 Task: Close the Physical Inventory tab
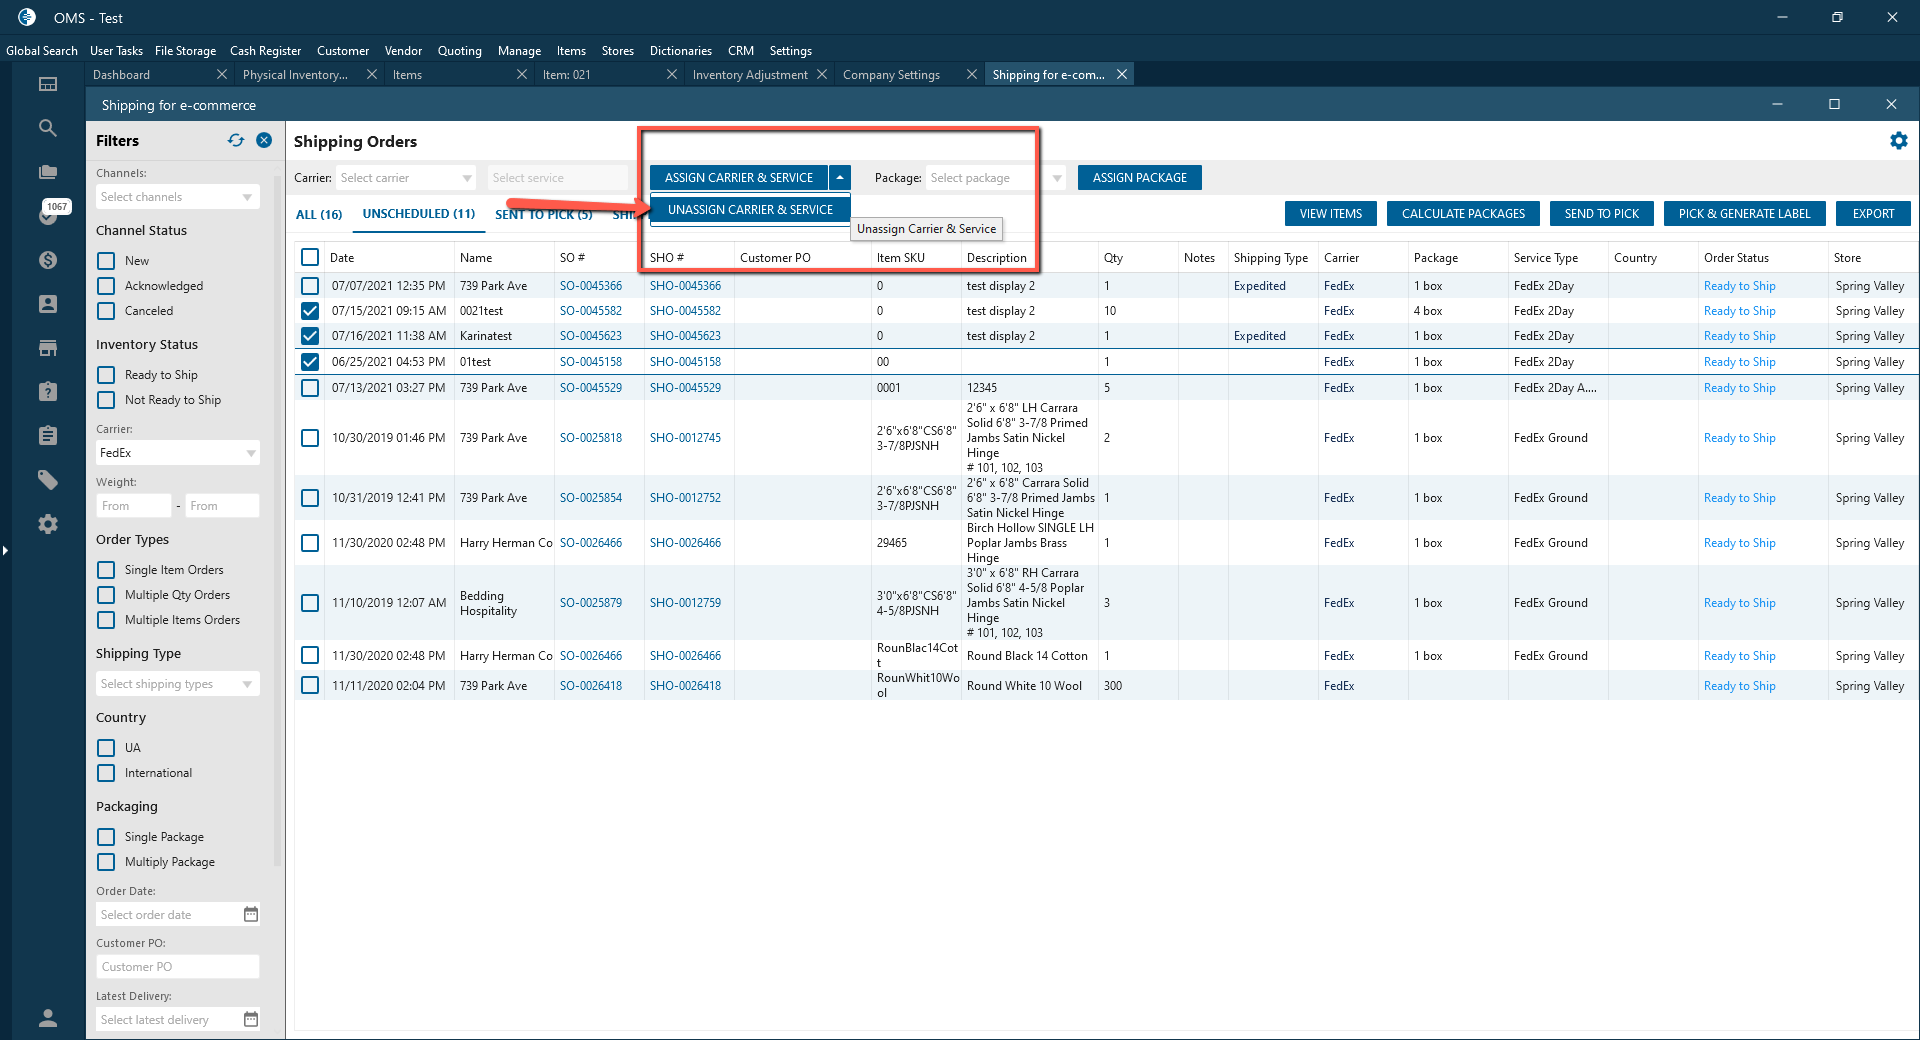point(372,75)
